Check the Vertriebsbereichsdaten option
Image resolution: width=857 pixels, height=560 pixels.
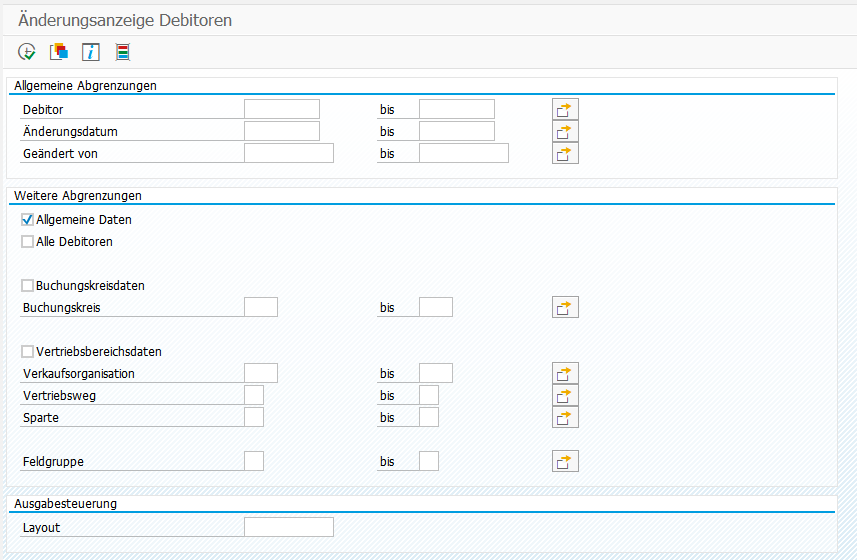point(27,351)
